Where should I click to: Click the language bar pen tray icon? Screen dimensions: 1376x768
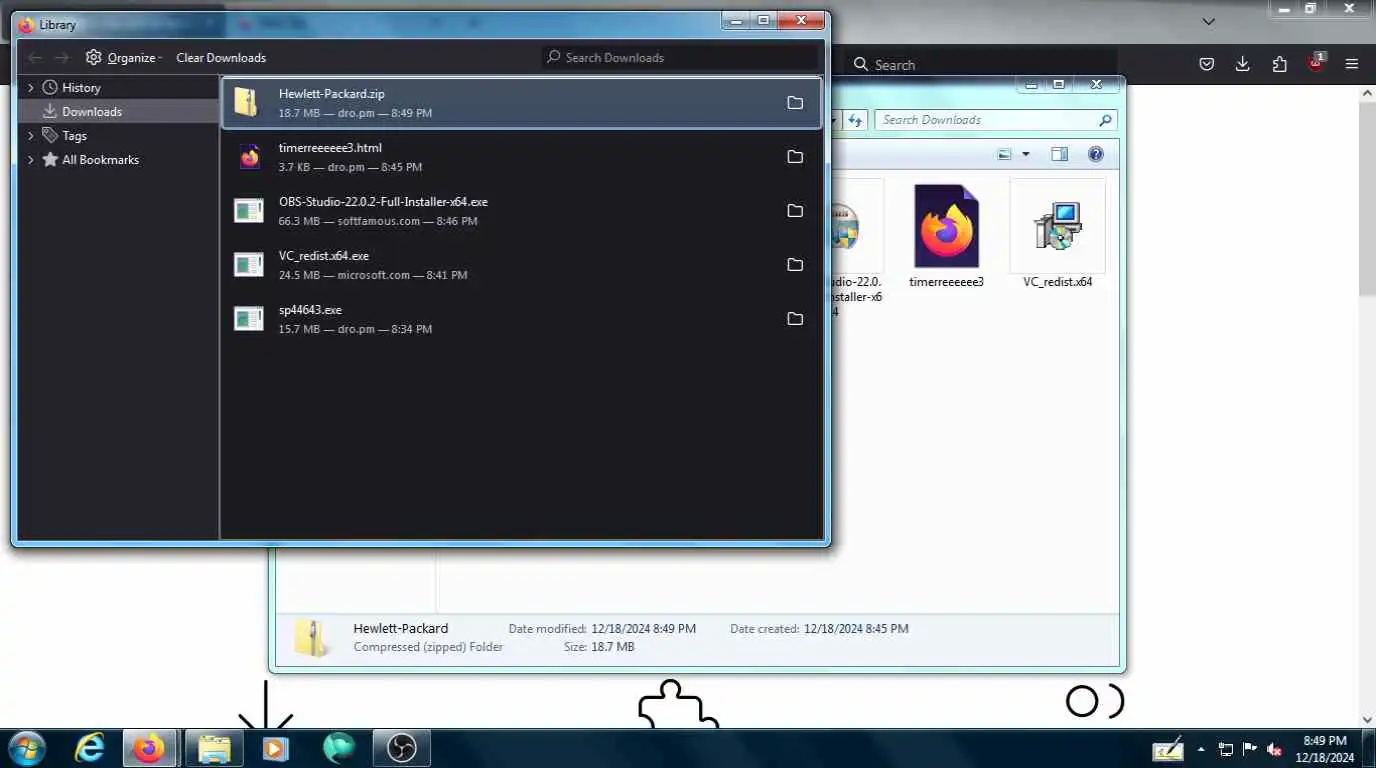1168,749
